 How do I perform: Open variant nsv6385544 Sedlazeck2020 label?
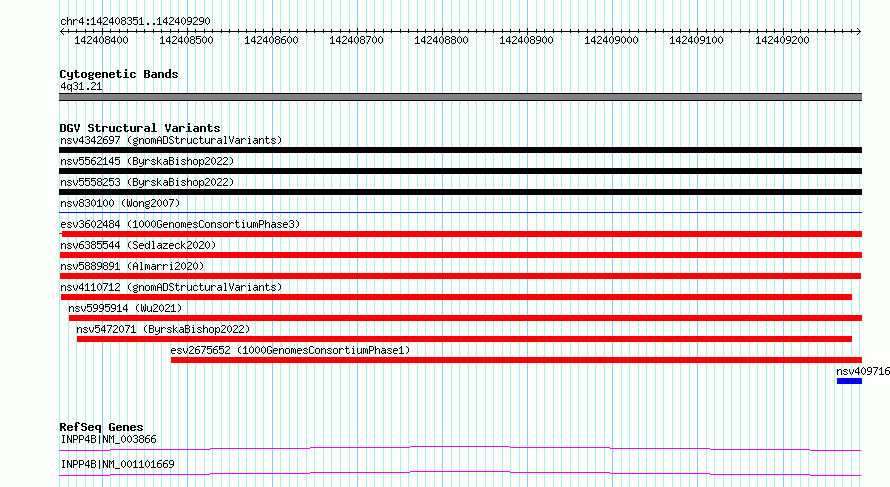(138, 245)
